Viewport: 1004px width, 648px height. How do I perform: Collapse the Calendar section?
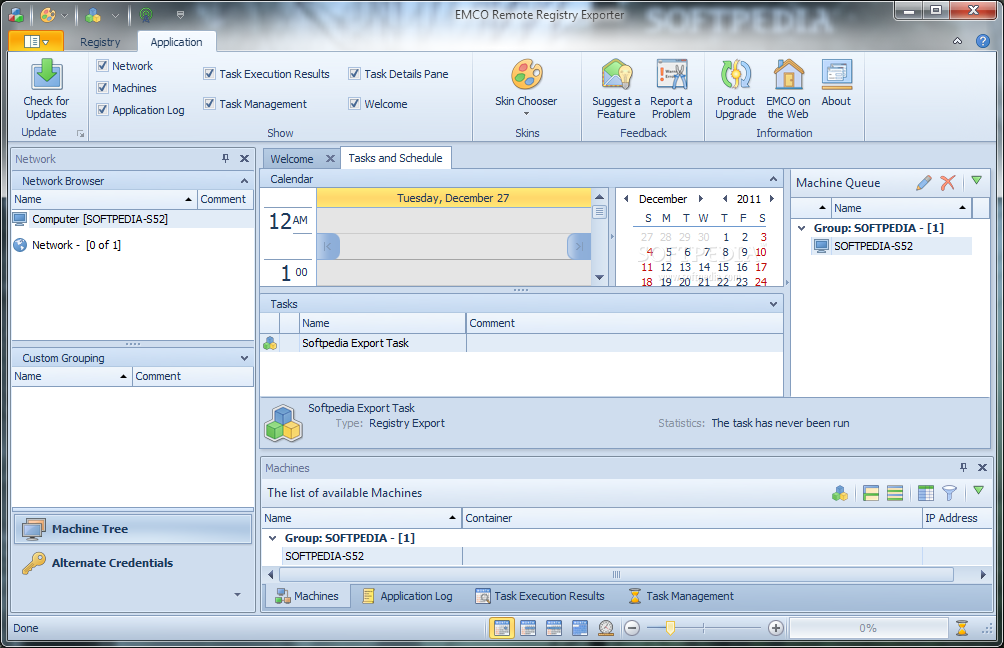773,179
